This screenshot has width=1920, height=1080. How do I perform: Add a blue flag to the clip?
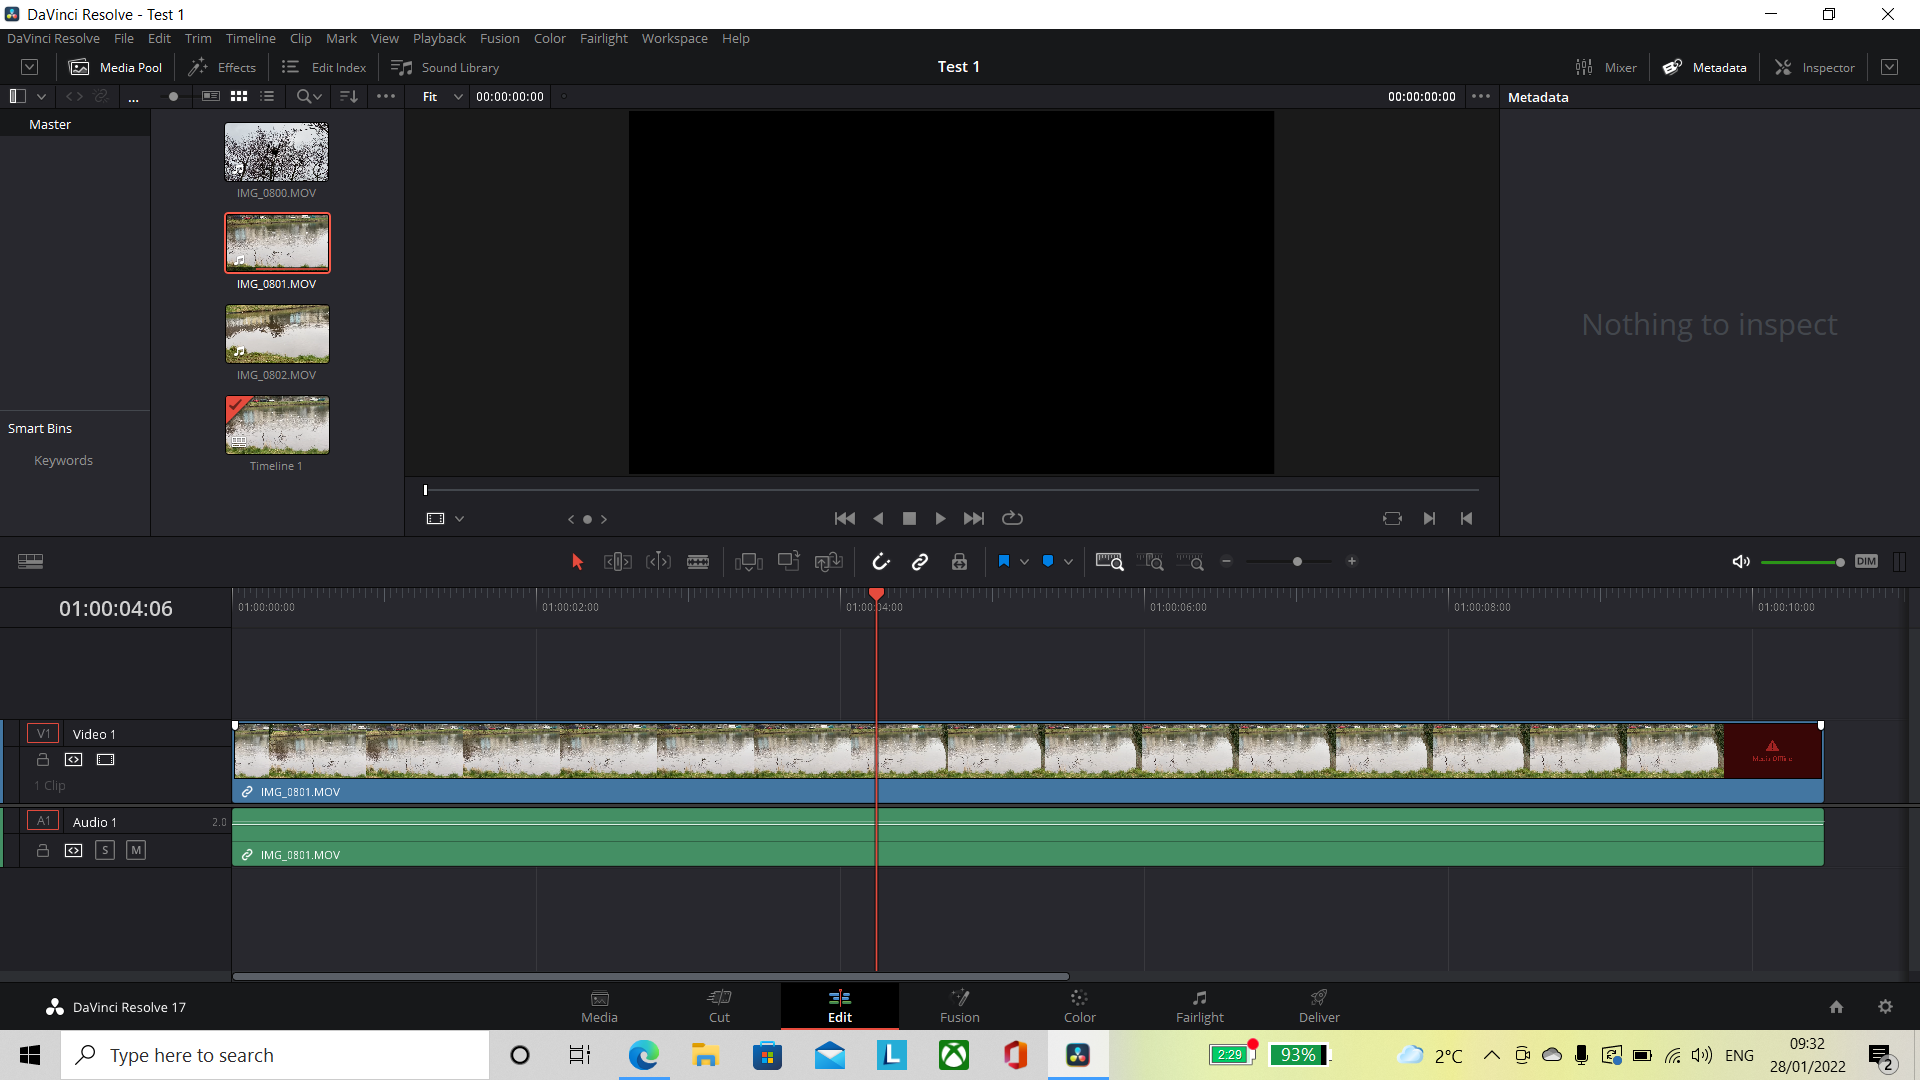1004,562
